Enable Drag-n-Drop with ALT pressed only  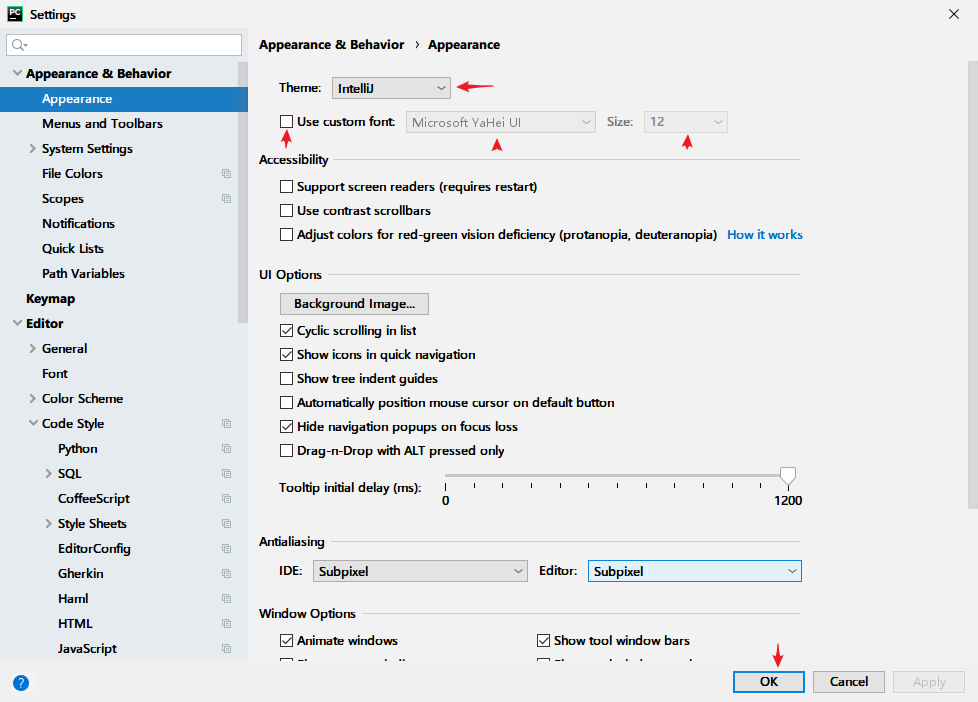click(x=286, y=451)
